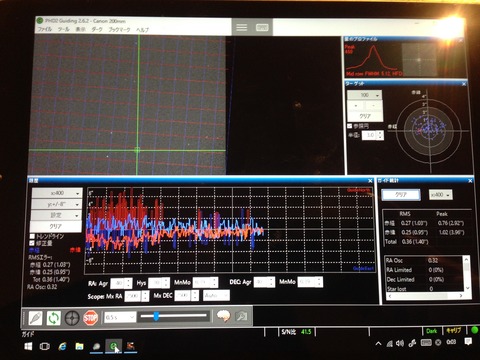Click RA Aggressiveness spinner arrows
Screen dimensions: 480x360
pos(128,283)
